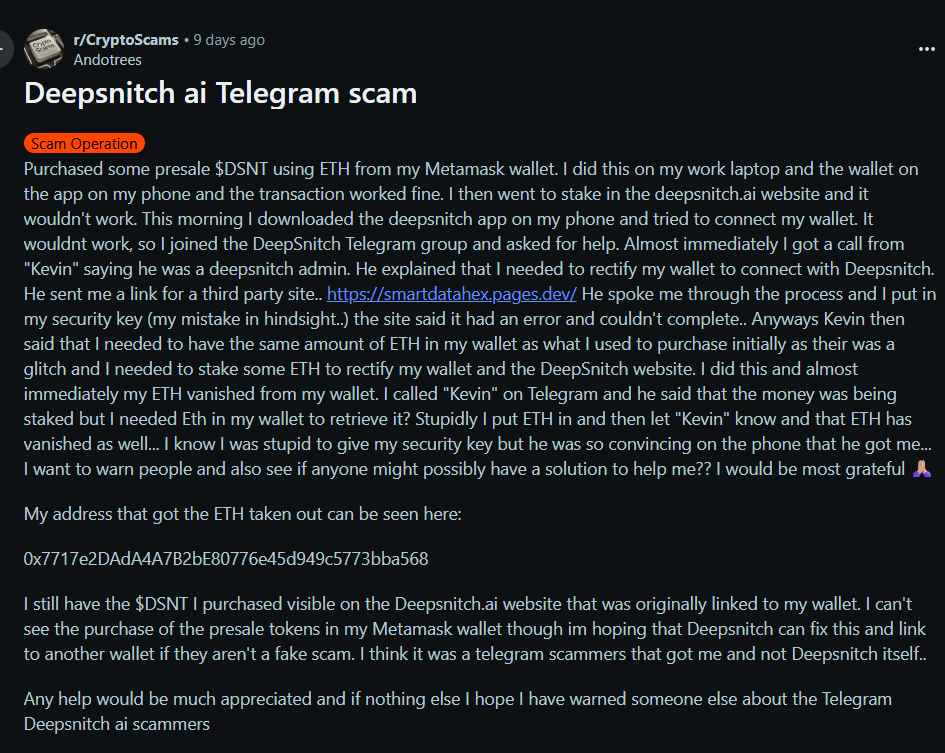Go back using the arrow button at left edge
This screenshot has width=945, height=753.
[x=5, y=49]
